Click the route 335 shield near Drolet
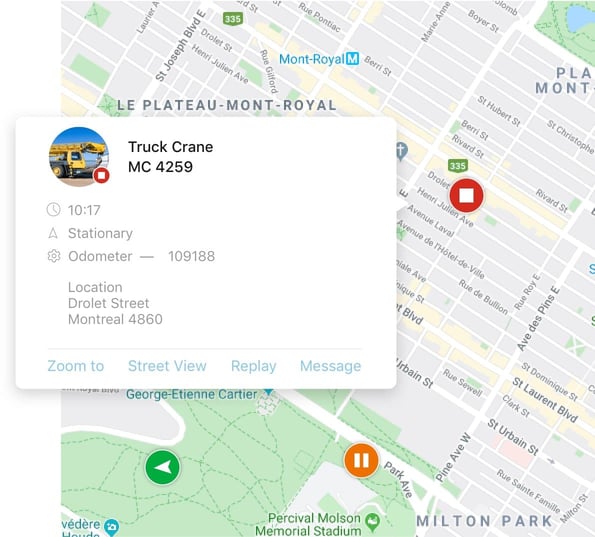The image size is (595, 537). [x=458, y=165]
